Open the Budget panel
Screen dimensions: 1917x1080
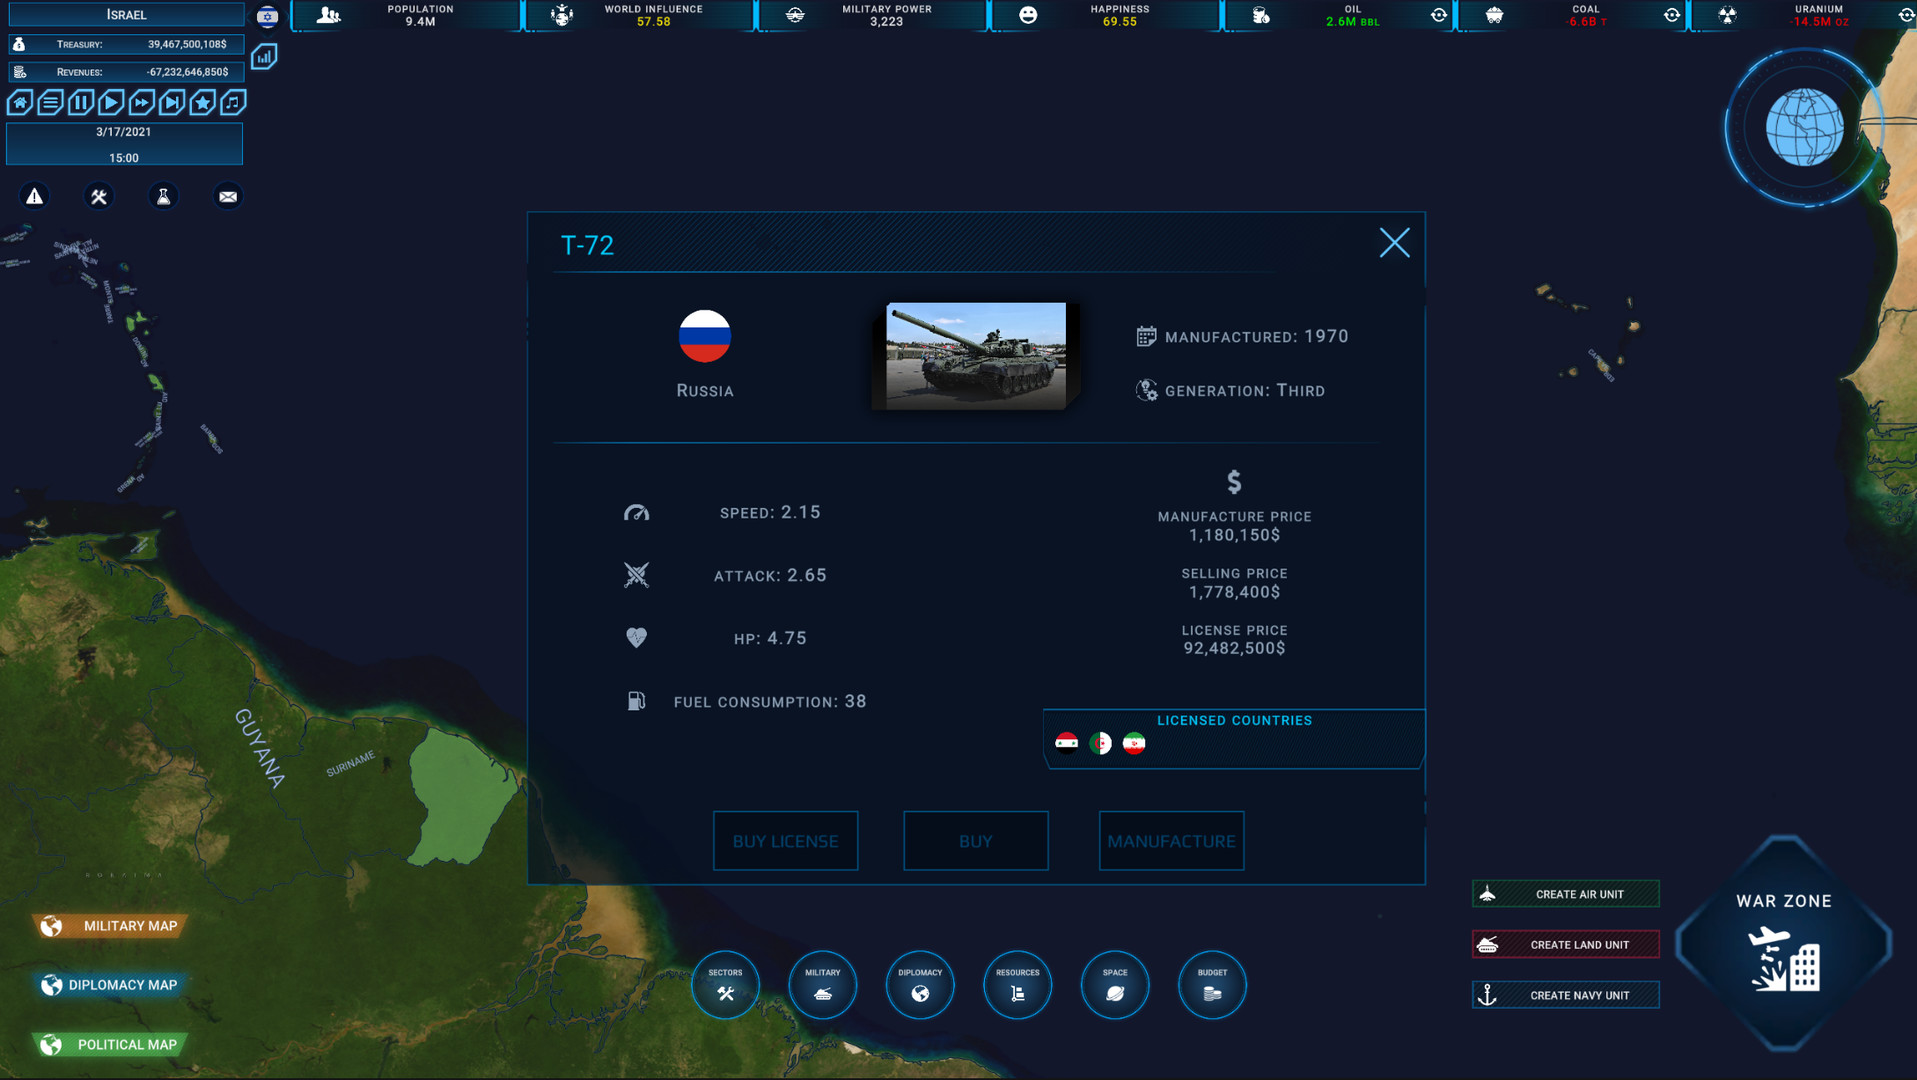pos(1211,985)
